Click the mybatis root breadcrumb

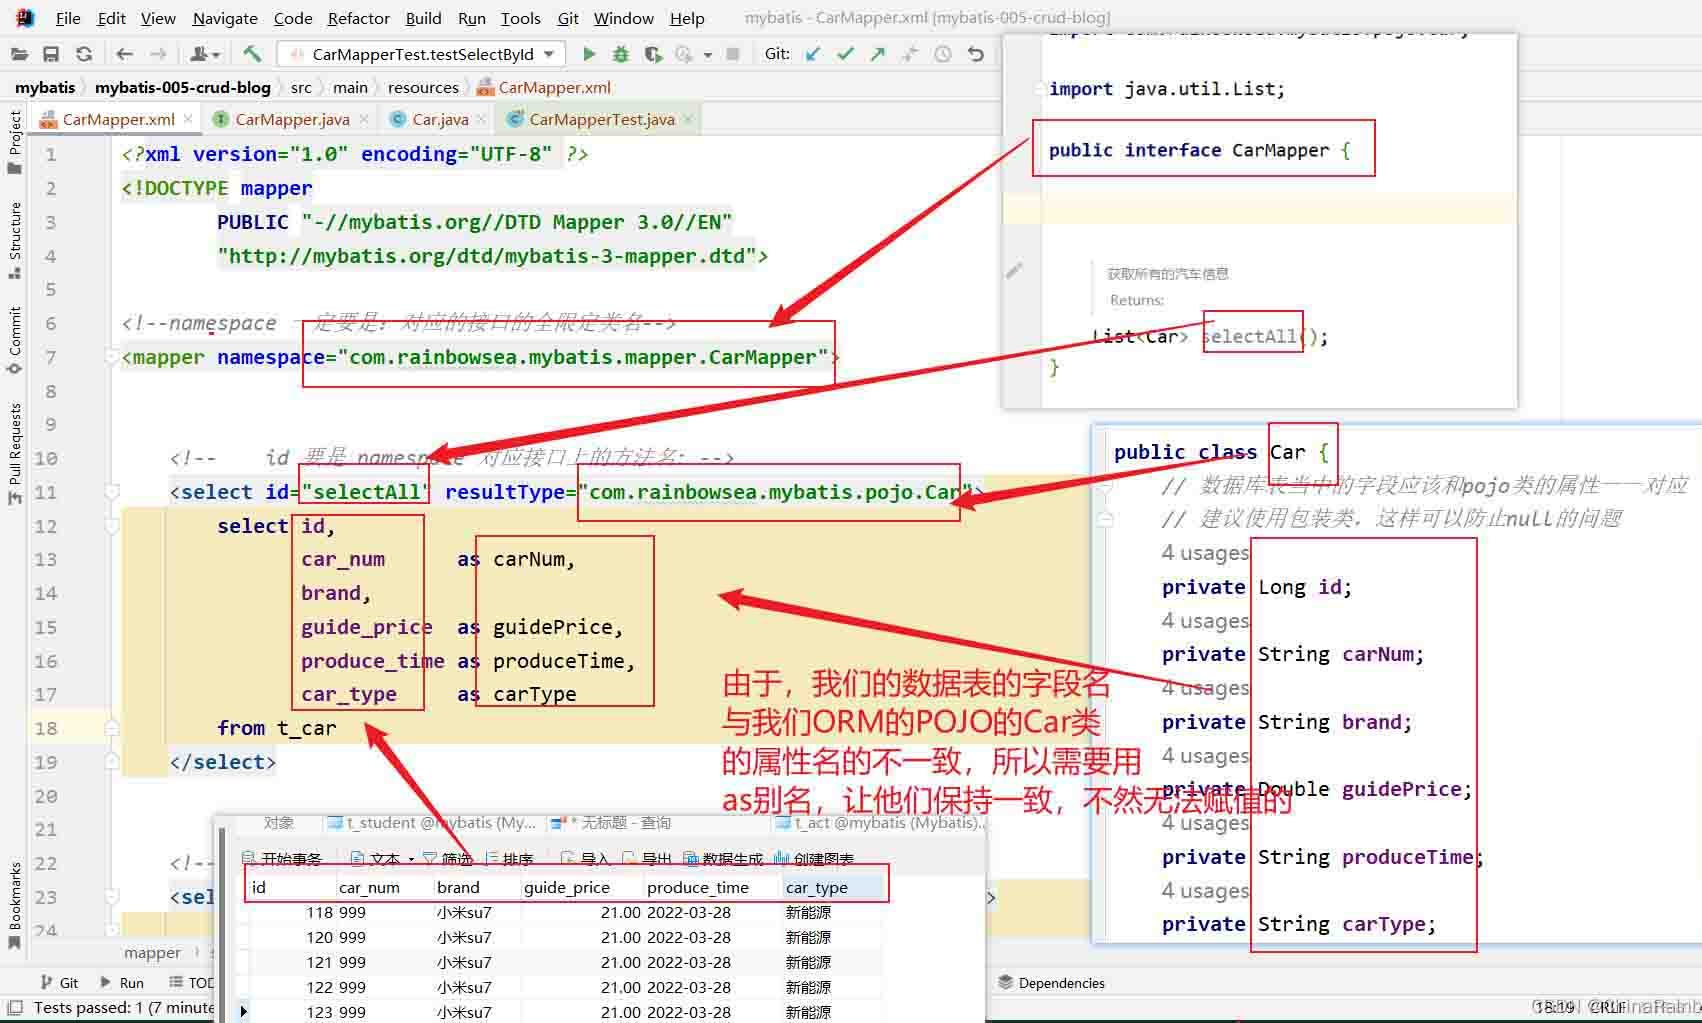coord(45,87)
